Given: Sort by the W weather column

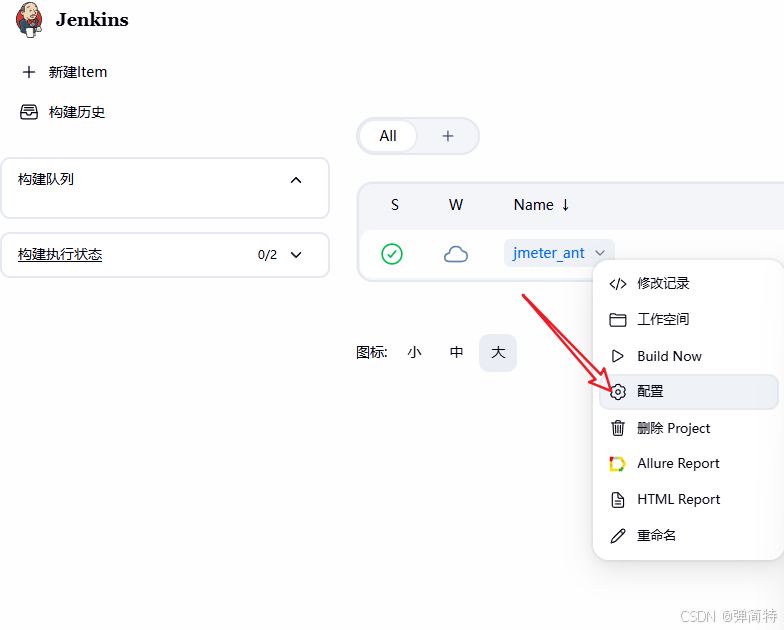Looking at the screenshot, I should 456,205.
